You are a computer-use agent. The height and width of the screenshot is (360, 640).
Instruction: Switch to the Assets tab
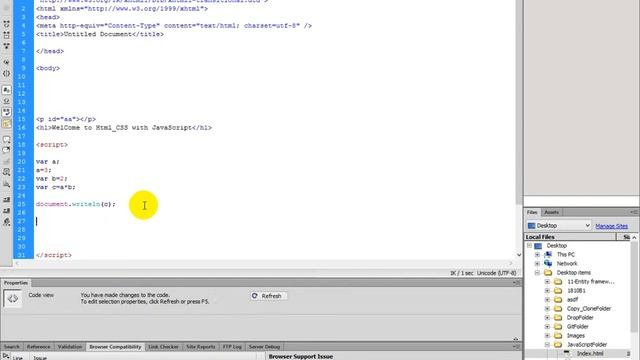551,212
